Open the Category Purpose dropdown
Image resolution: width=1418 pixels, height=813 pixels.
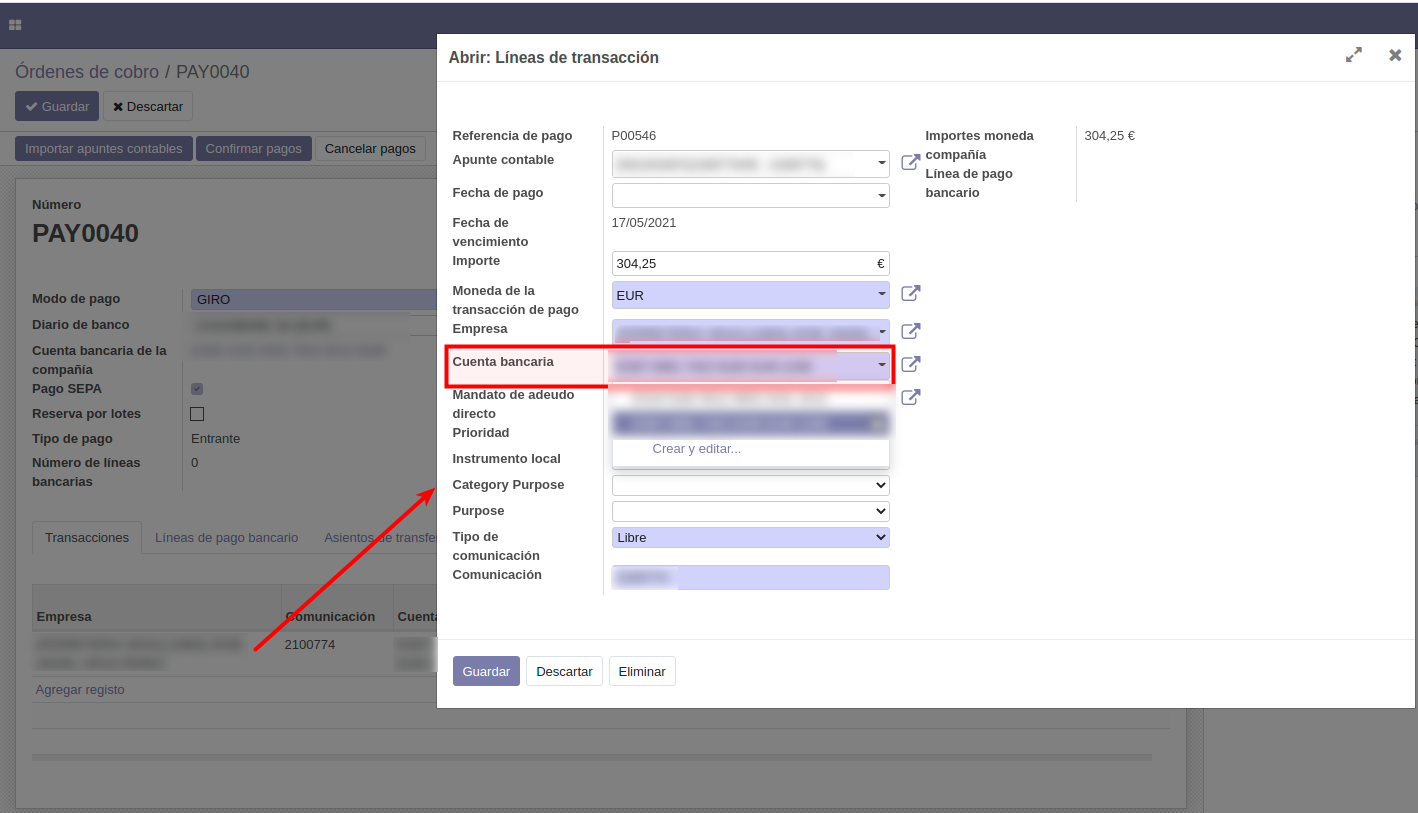click(x=750, y=485)
